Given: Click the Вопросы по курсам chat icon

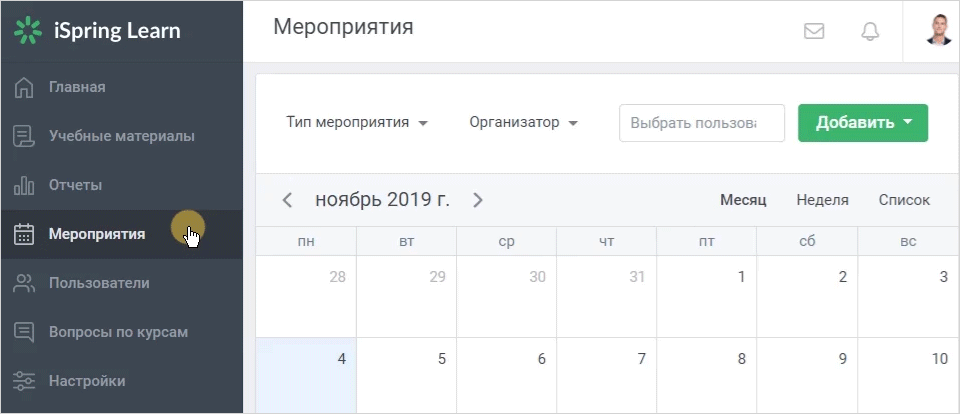Looking at the screenshot, I should tap(24, 332).
